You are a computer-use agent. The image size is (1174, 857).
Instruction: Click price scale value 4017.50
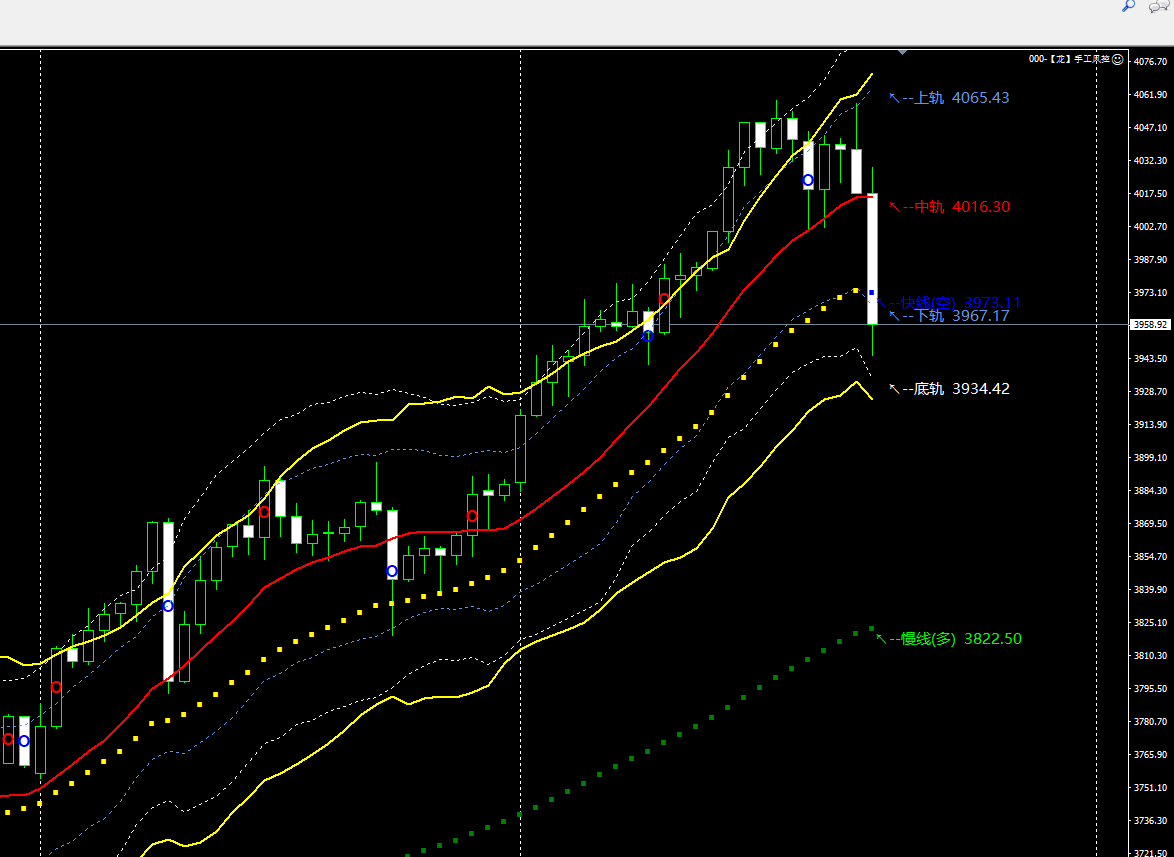pyautogui.click(x=1151, y=193)
